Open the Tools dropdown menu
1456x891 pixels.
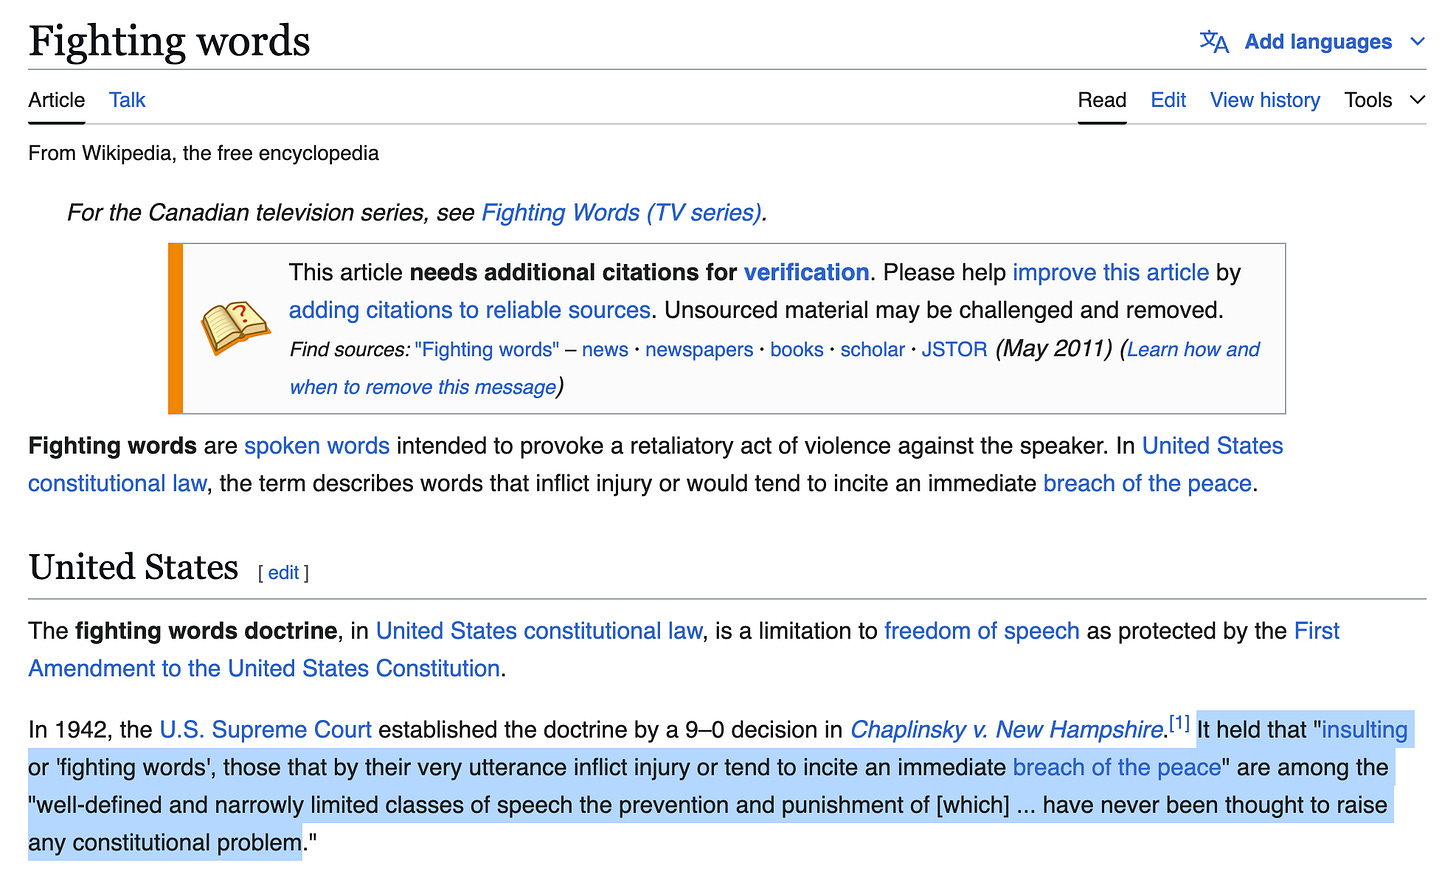tap(1384, 100)
